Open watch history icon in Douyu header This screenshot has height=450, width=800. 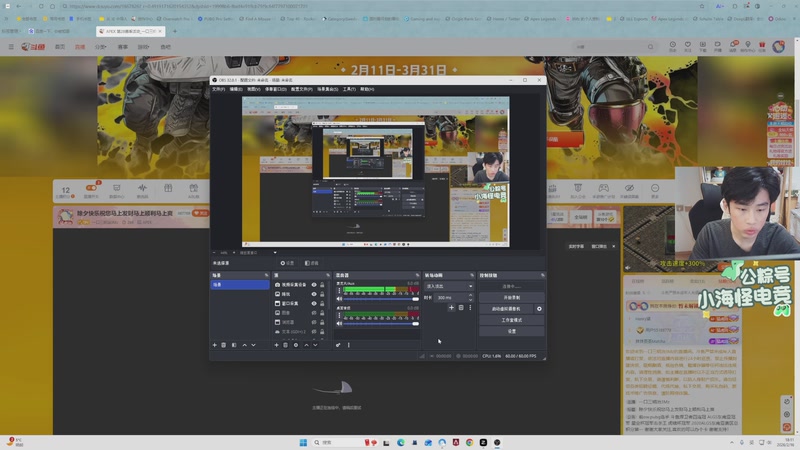click(x=672, y=46)
